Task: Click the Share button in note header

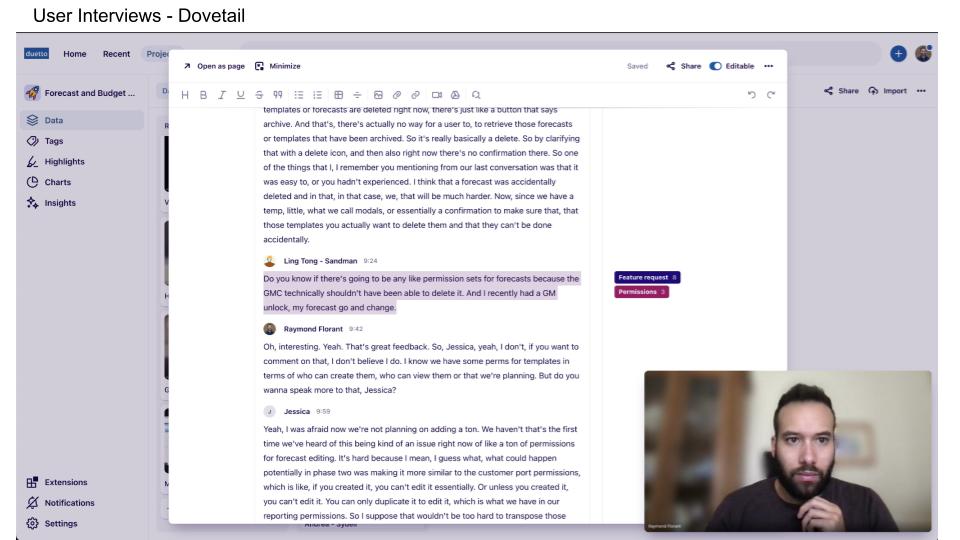Action: click(x=683, y=66)
